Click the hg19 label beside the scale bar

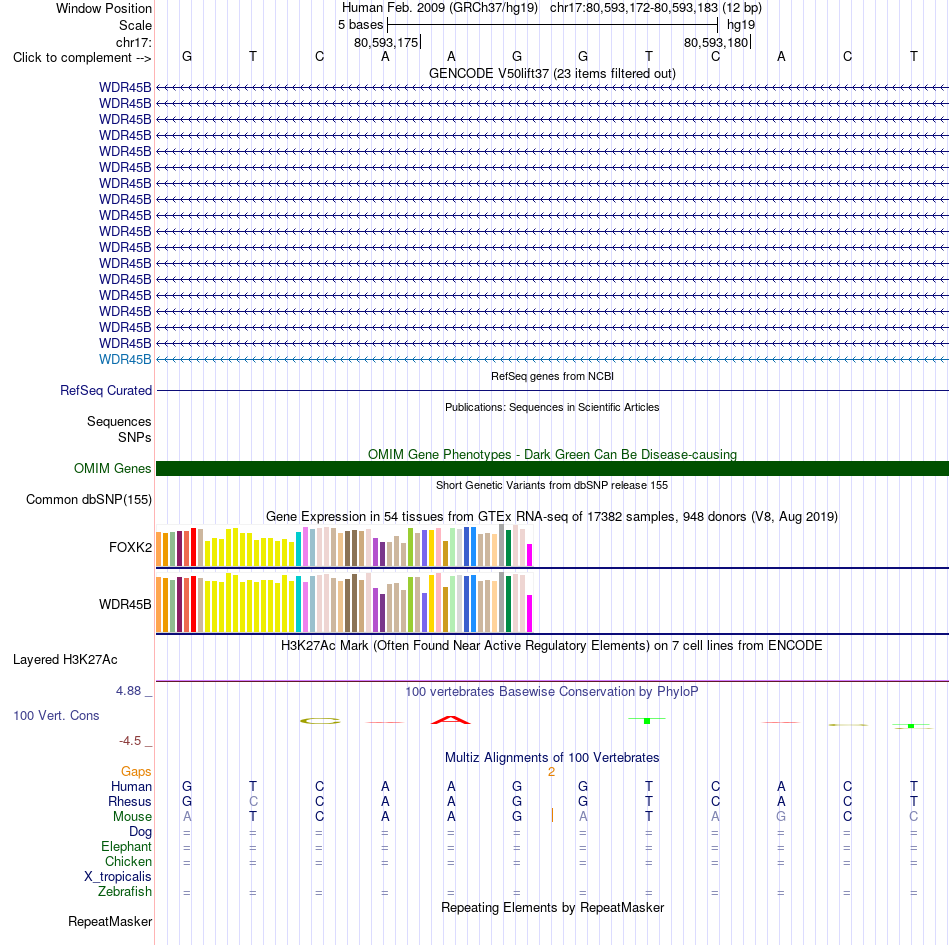741,25
